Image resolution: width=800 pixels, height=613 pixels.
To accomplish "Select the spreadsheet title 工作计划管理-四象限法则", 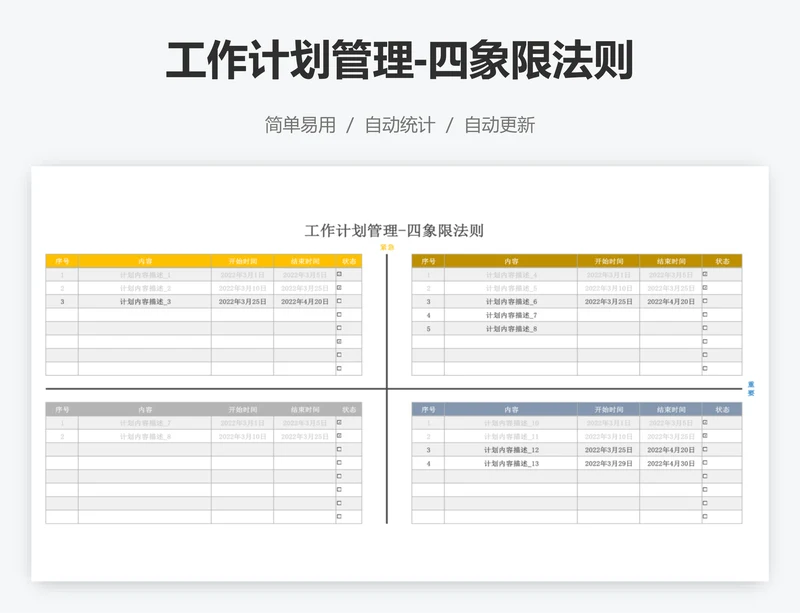I will (394, 230).
